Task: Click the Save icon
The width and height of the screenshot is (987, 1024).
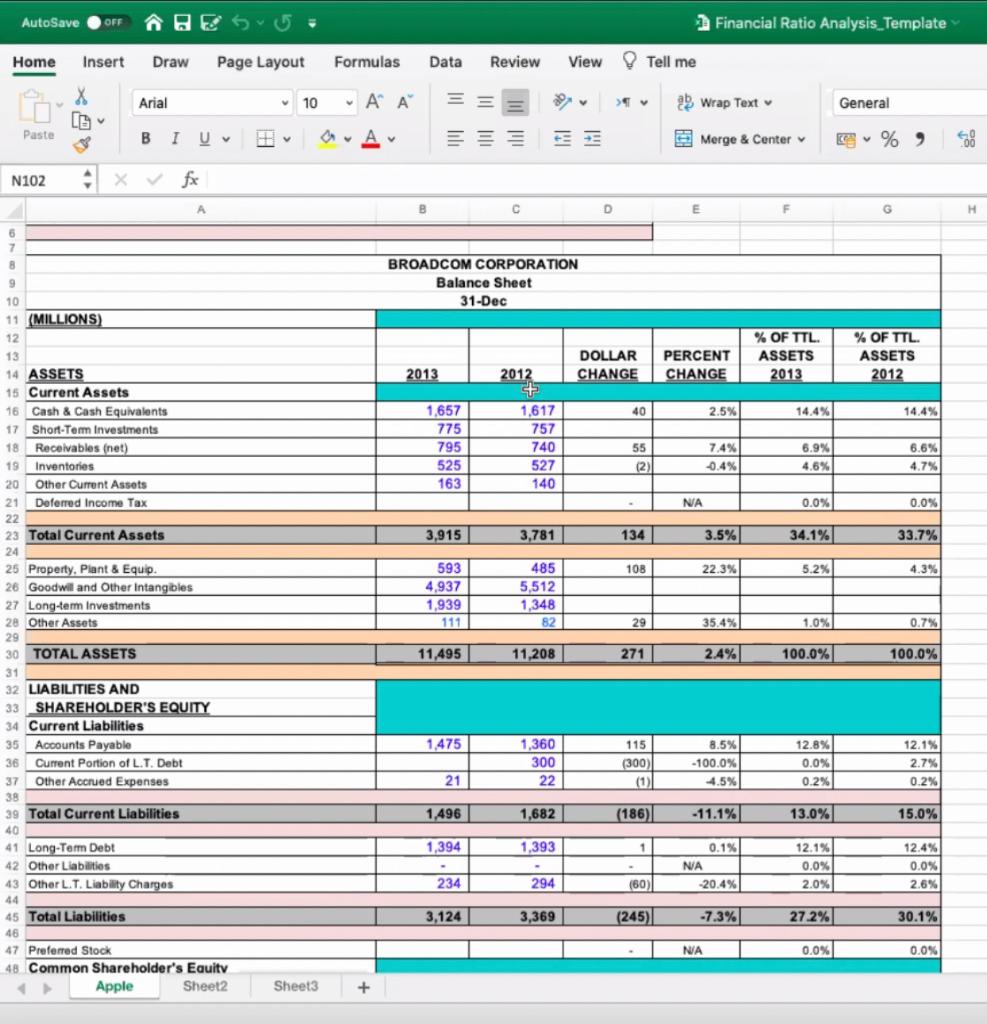Action: [x=181, y=22]
